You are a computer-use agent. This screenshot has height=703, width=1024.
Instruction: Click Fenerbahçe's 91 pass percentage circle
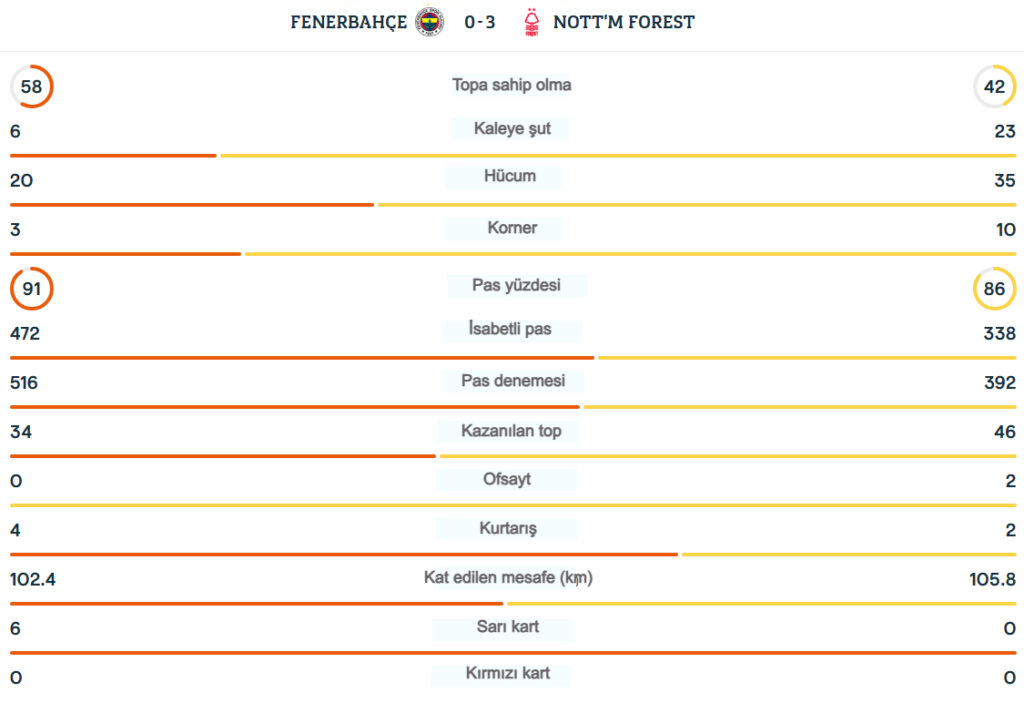coord(32,289)
